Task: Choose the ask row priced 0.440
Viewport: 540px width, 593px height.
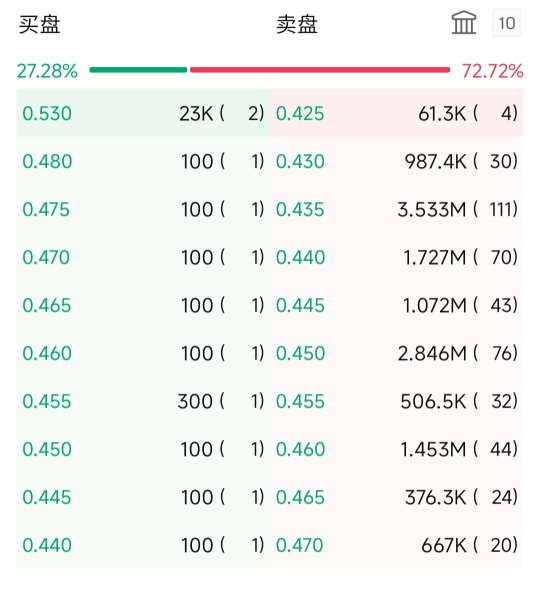Action: click(x=397, y=258)
